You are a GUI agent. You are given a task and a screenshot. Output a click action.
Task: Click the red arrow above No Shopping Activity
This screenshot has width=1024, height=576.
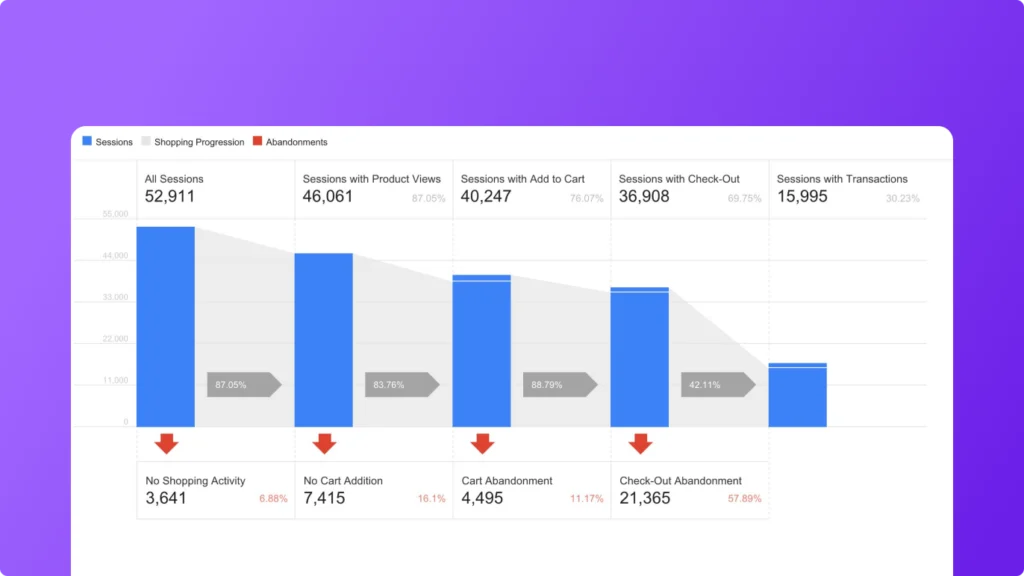(167, 443)
